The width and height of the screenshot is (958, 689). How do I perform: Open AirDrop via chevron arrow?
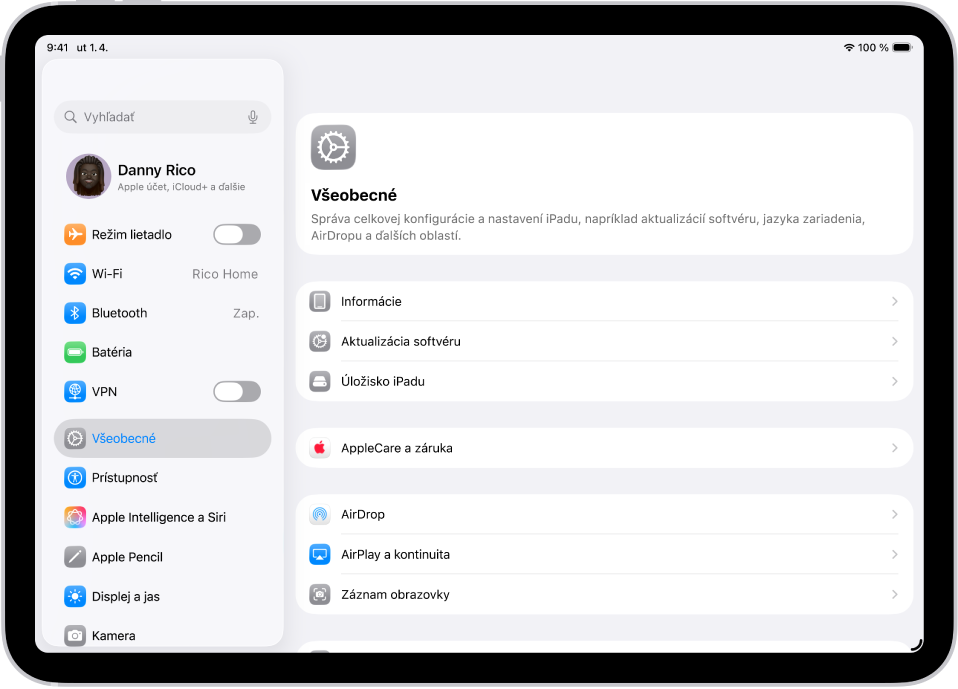coord(894,515)
